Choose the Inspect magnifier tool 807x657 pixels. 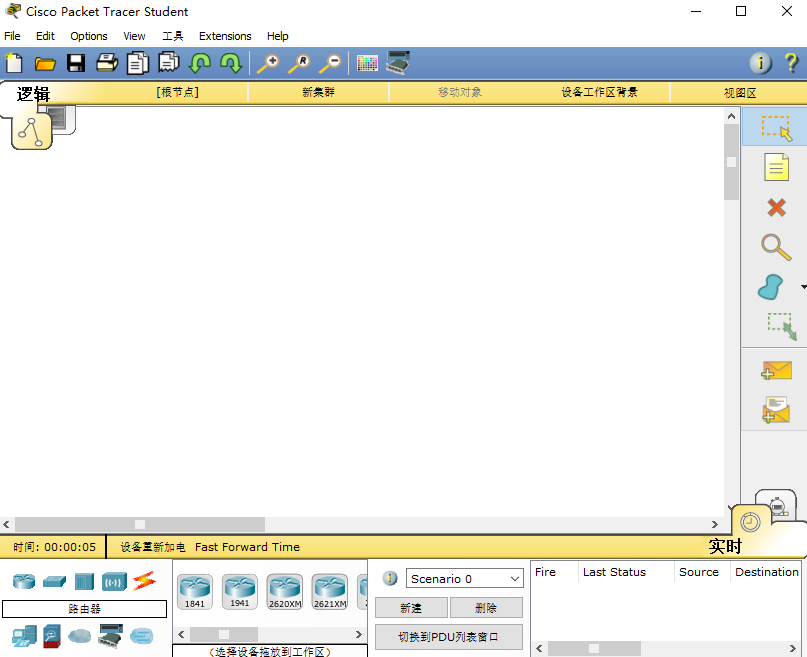coord(776,247)
